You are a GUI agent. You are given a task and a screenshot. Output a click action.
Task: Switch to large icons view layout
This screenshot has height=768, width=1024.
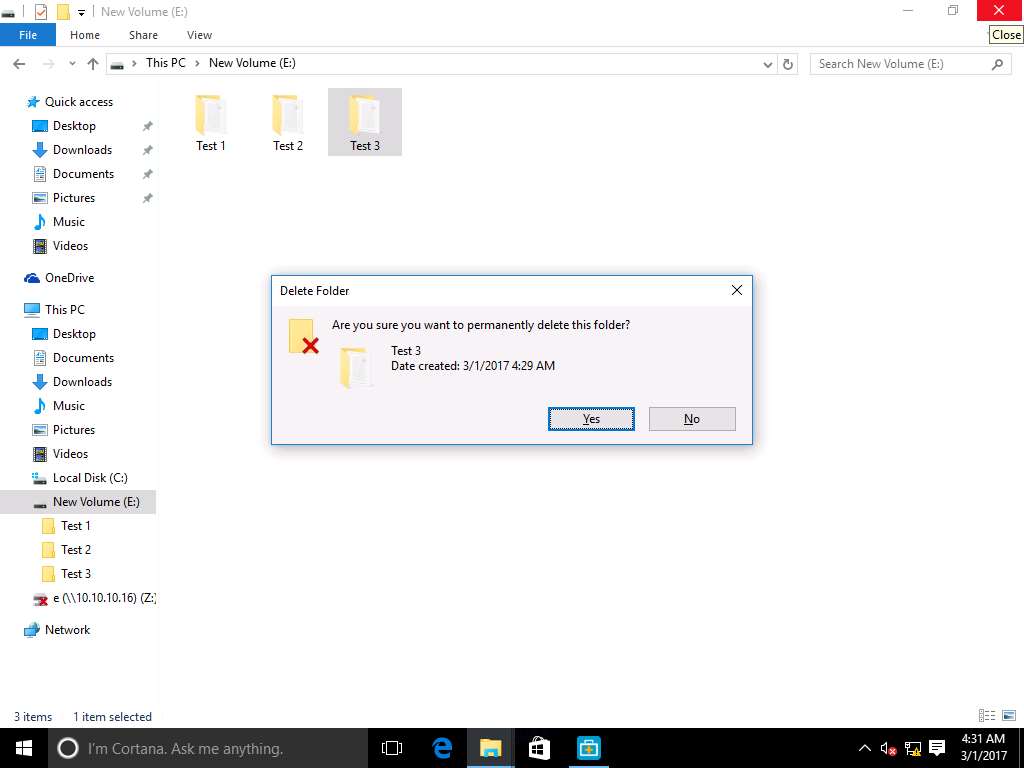[1009, 716]
